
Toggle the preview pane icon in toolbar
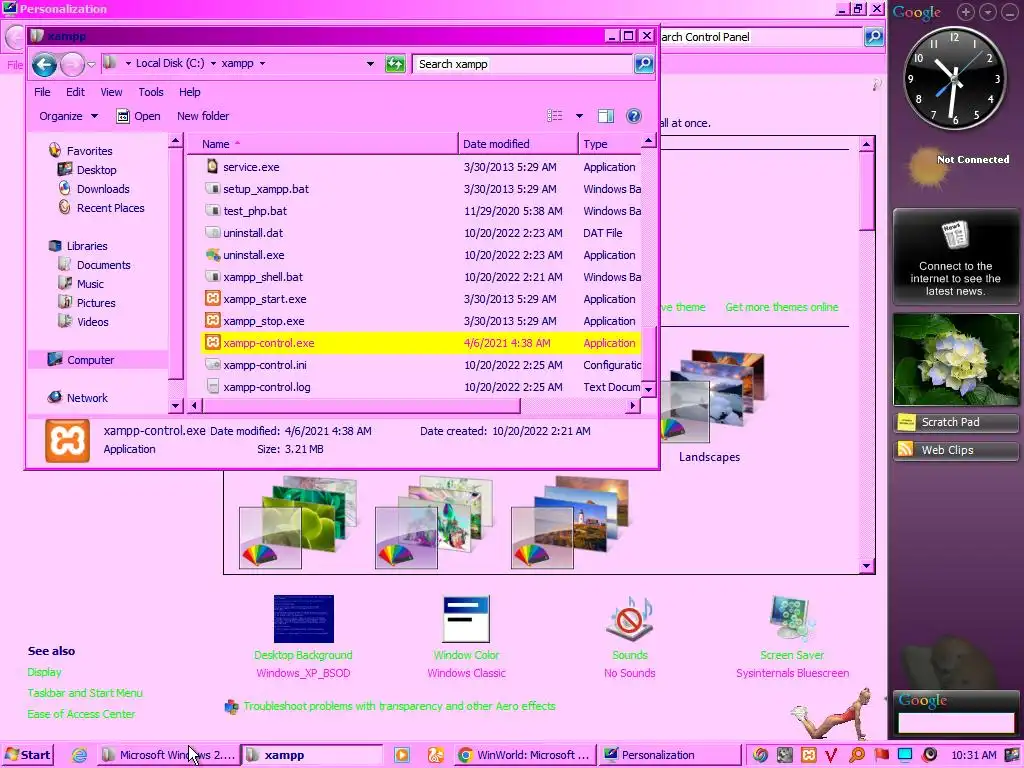click(605, 116)
